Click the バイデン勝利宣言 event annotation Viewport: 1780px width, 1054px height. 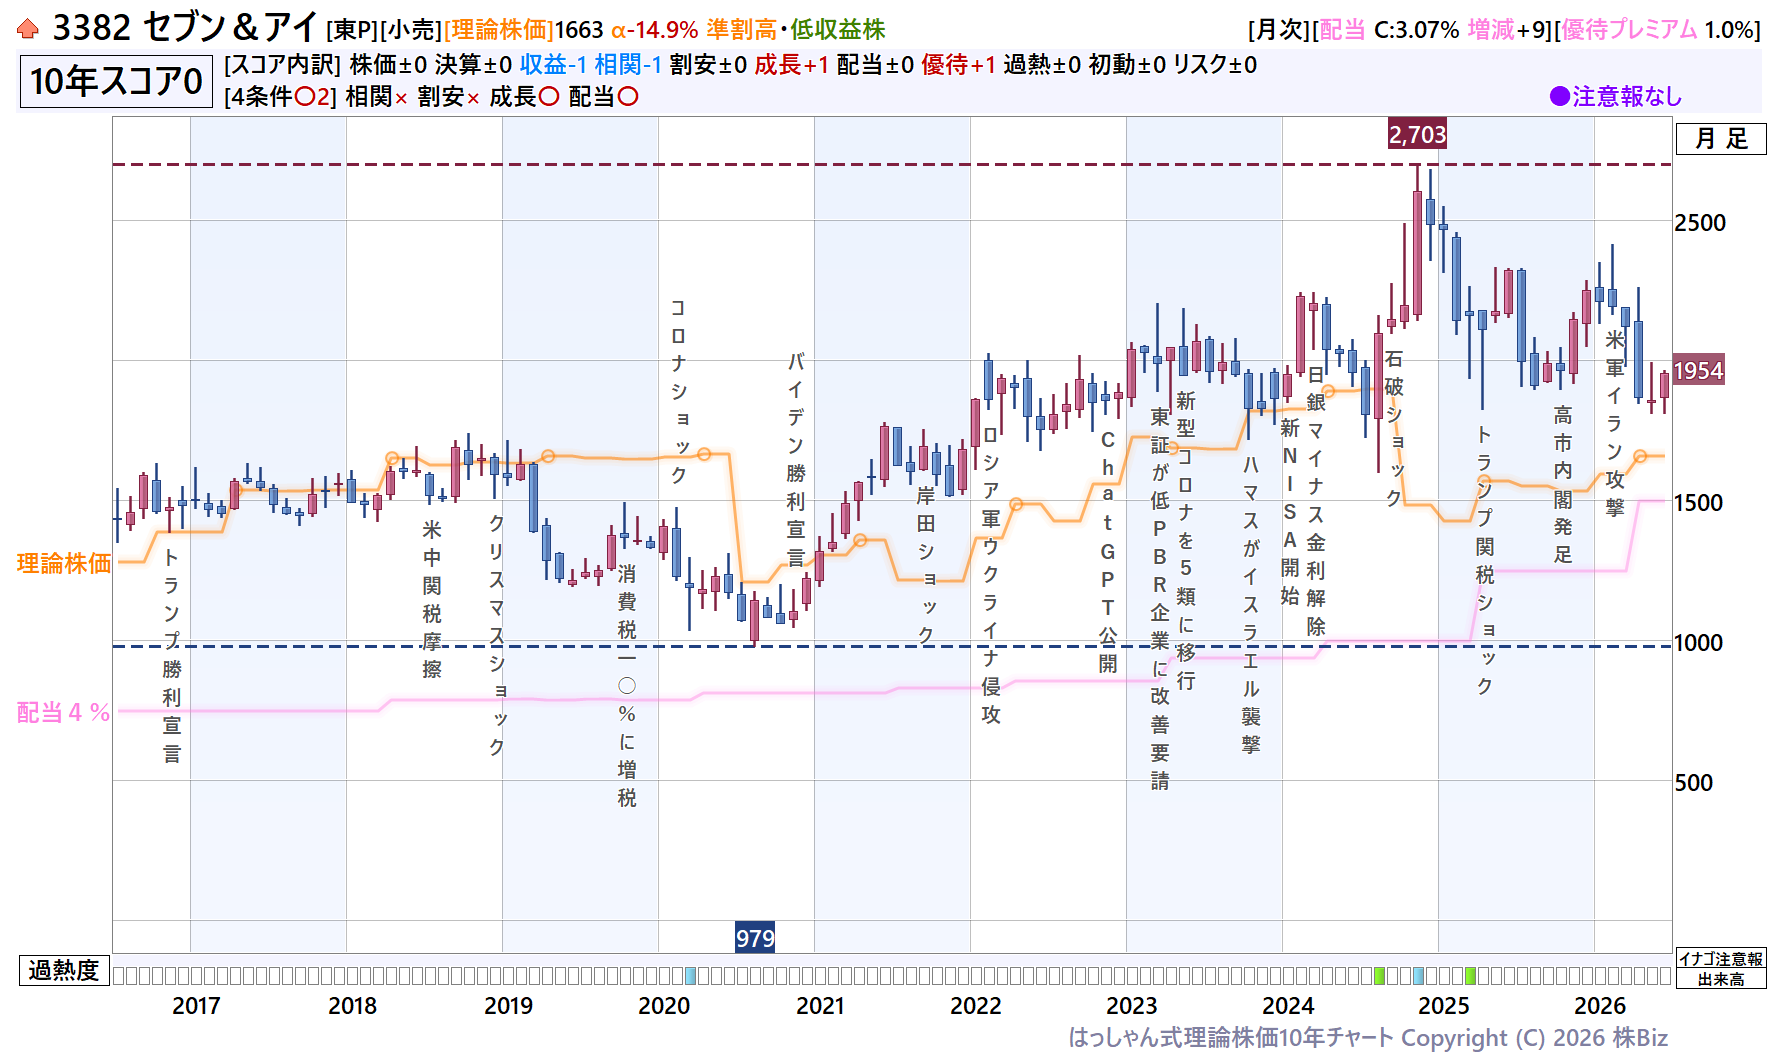[796, 460]
